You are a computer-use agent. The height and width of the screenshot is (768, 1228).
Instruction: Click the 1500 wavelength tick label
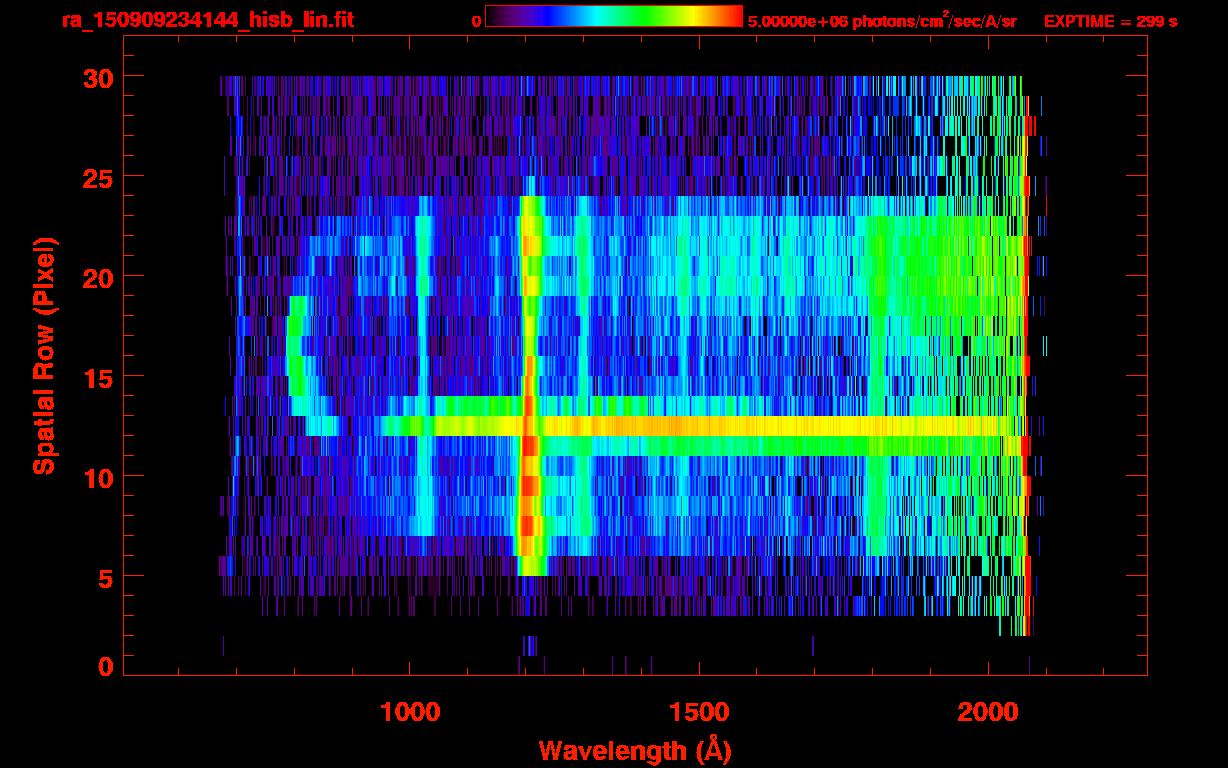pos(698,712)
